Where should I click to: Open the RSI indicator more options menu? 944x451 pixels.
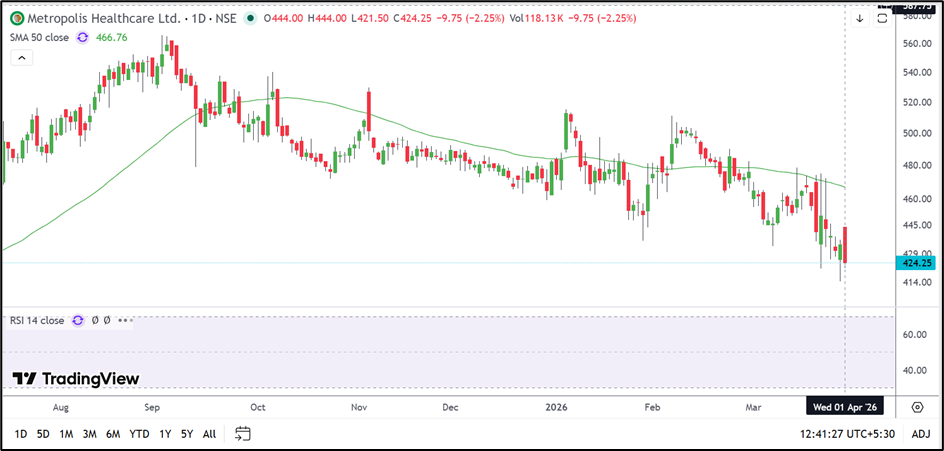pos(124,321)
